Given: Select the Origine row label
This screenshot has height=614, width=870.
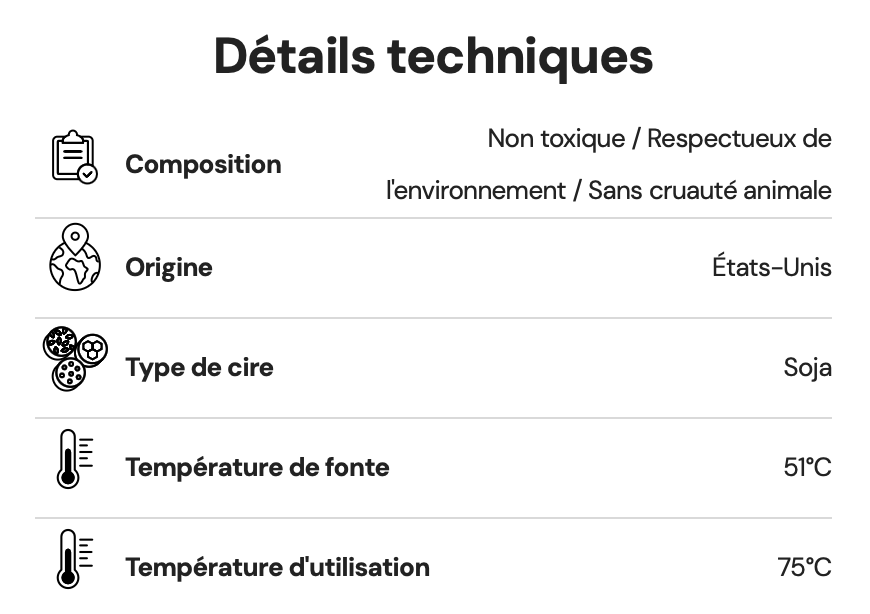Looking at the screenshot, I should pos(169,268).
